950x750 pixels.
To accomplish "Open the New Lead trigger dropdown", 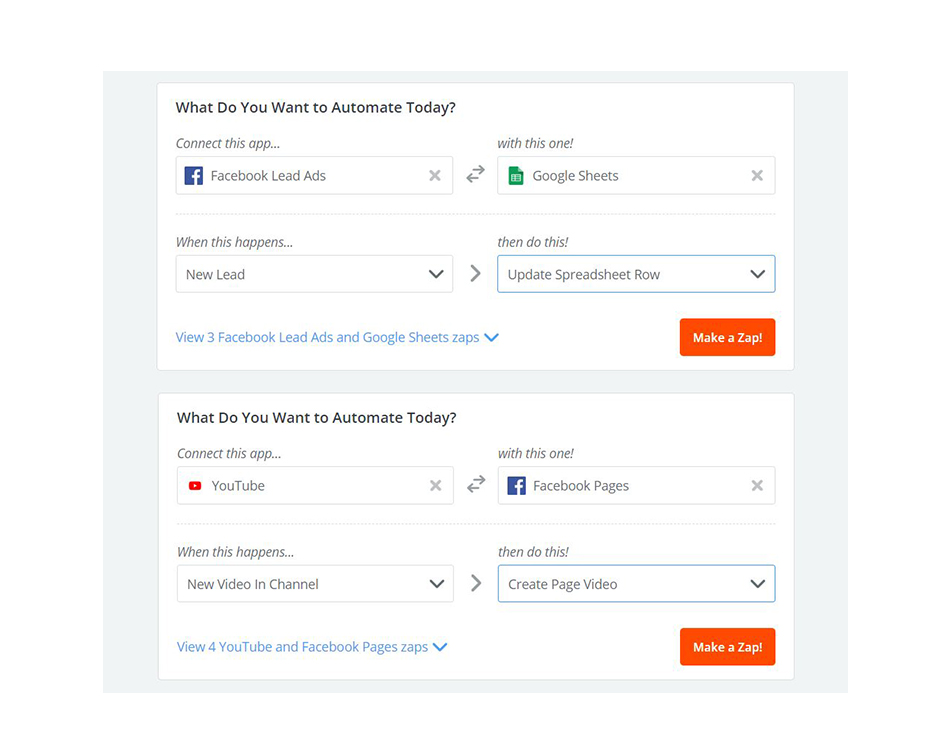I will 314,274.
